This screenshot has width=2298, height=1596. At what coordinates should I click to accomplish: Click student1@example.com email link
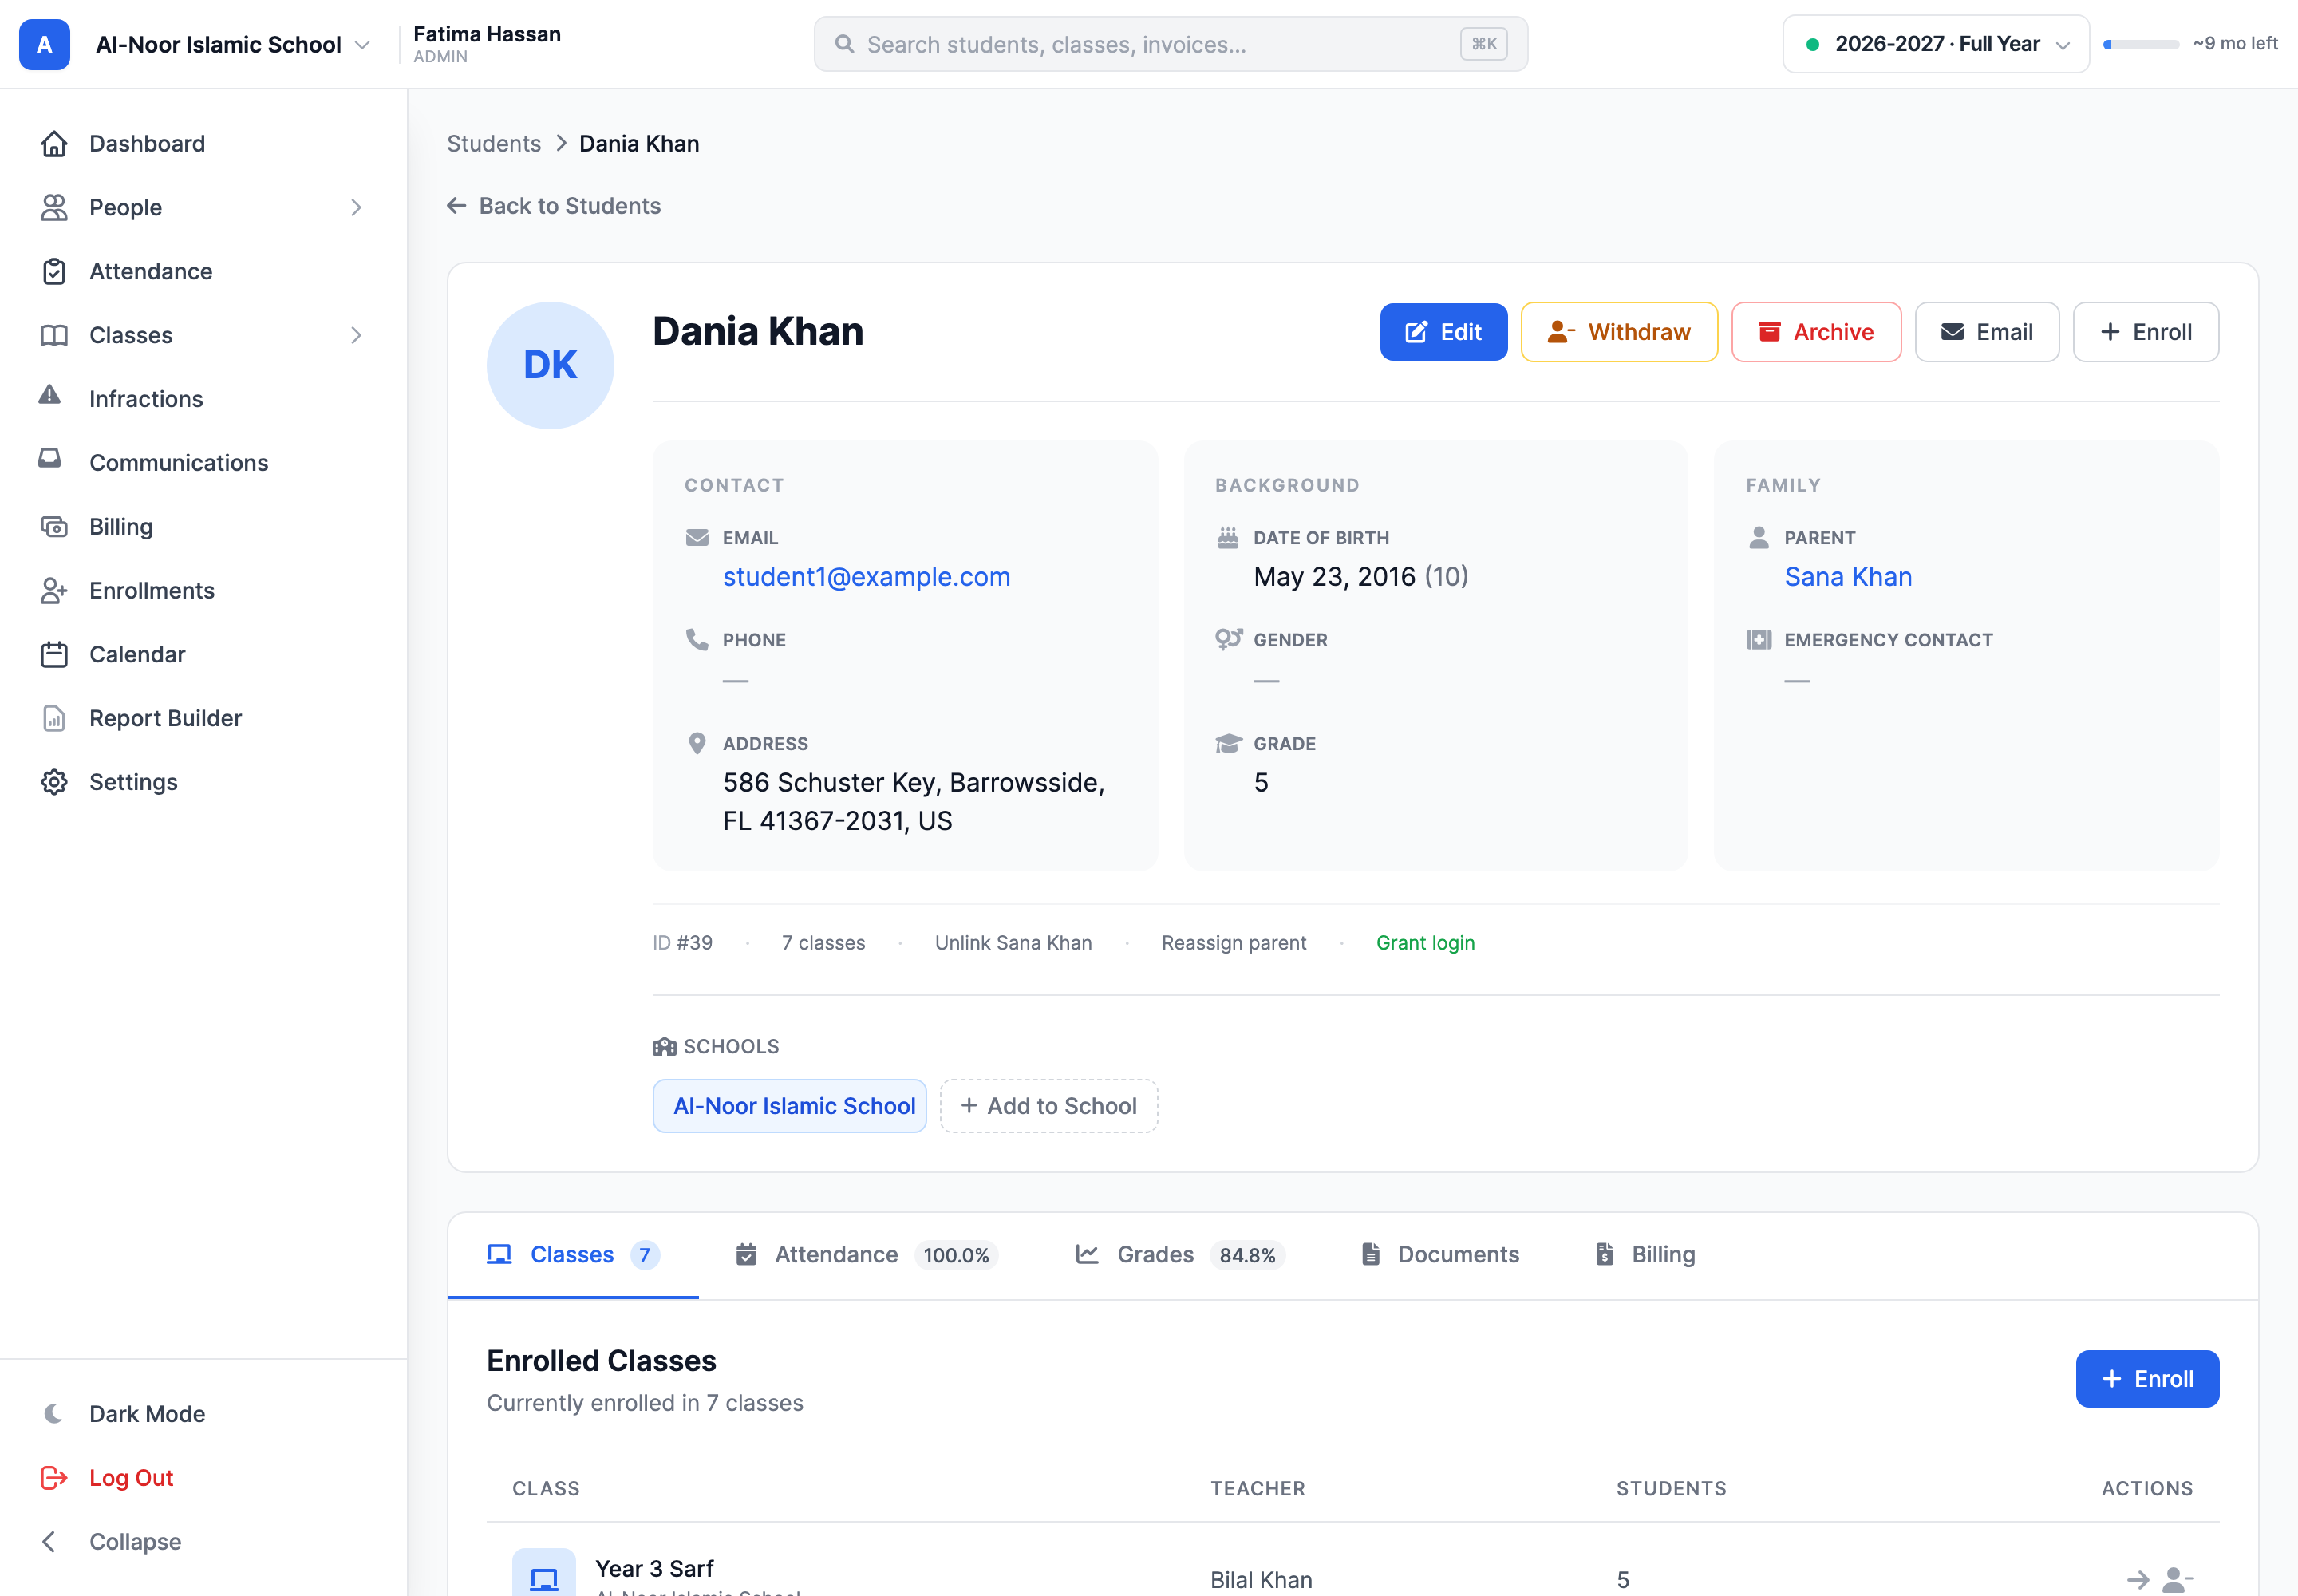click(866, 577)
